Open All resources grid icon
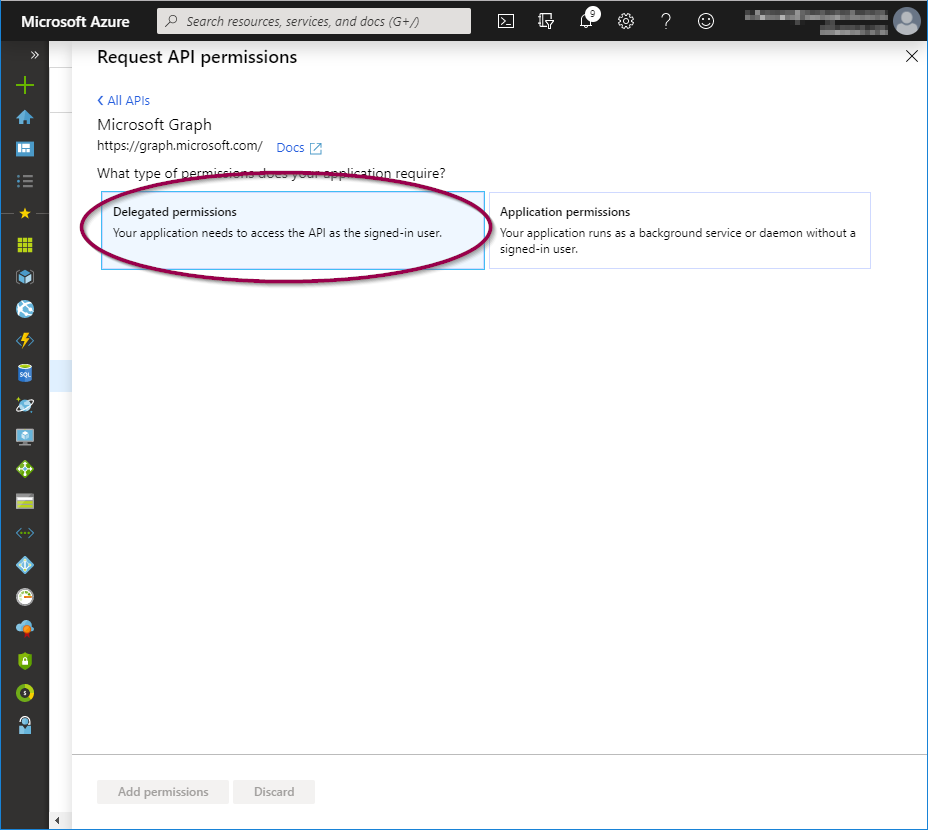 pyautogui.click(x=25, y=245)
